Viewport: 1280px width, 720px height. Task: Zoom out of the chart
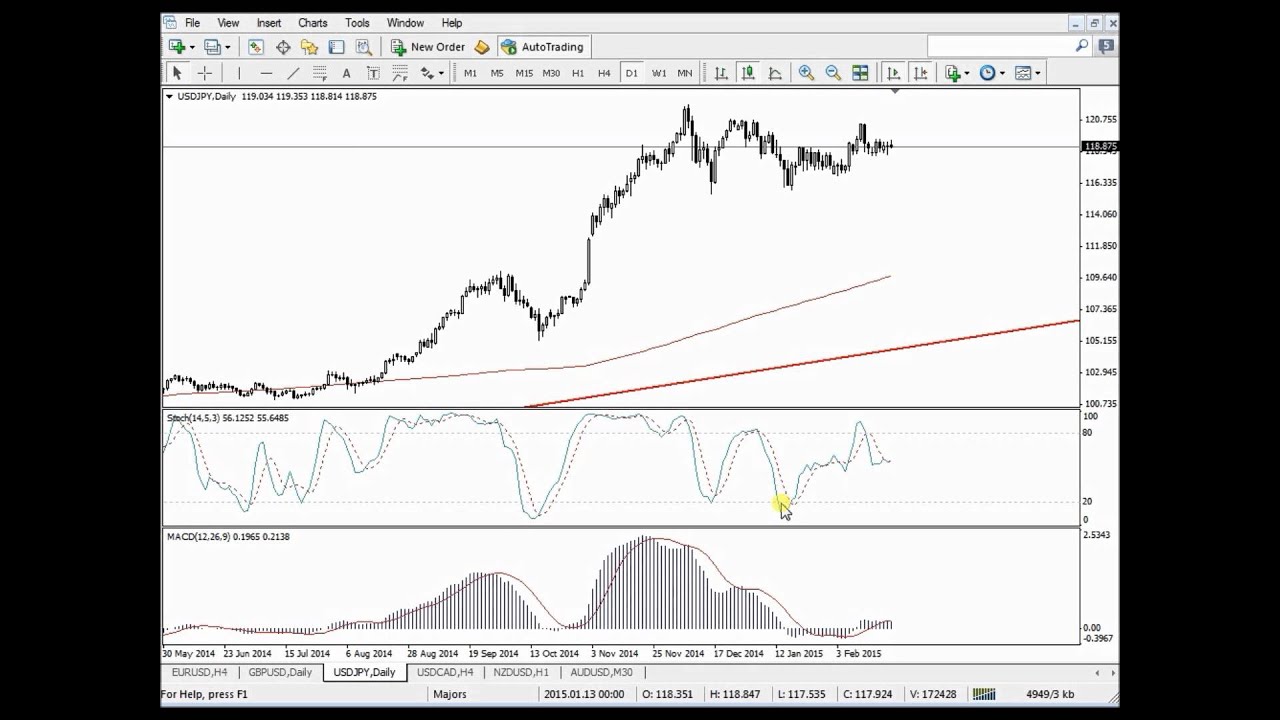point(833,73)
